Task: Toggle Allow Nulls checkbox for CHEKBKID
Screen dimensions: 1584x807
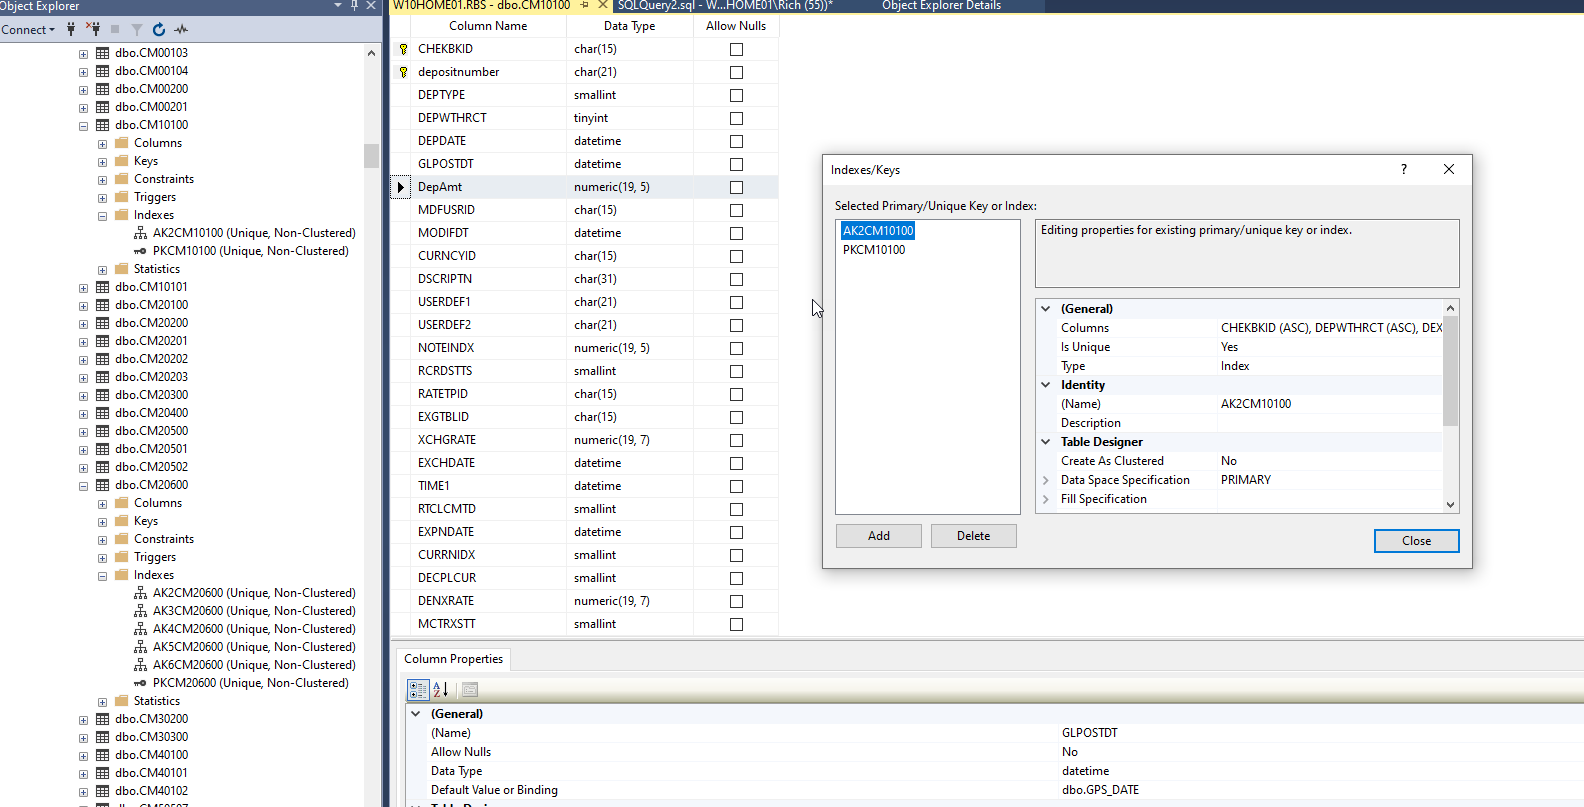Action: point(736,49)
